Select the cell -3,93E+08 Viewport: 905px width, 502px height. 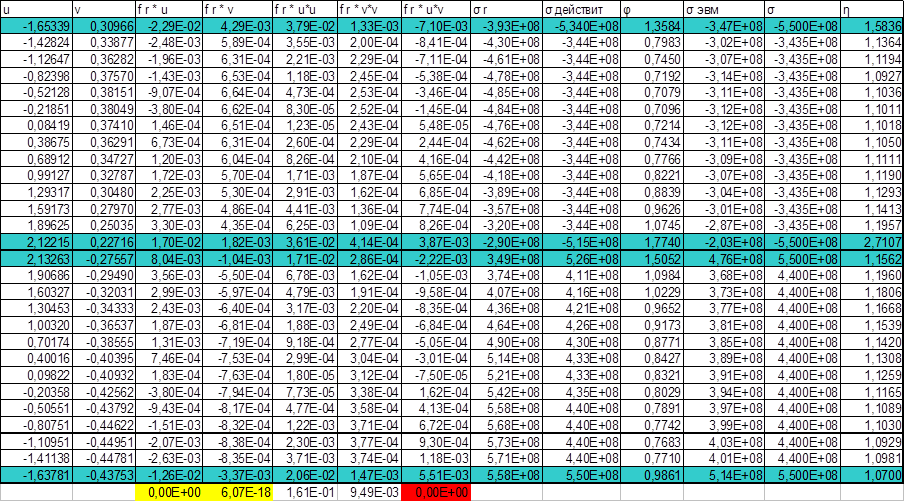[x=506, y=26]
